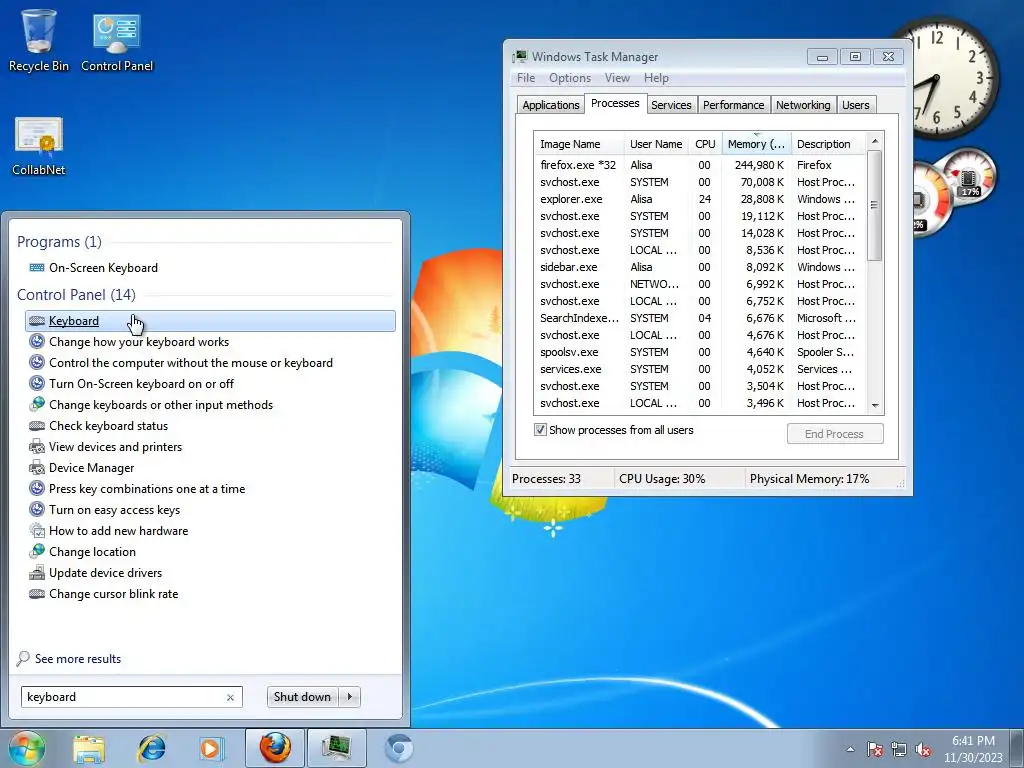Click the End Process button

point(835,434)
